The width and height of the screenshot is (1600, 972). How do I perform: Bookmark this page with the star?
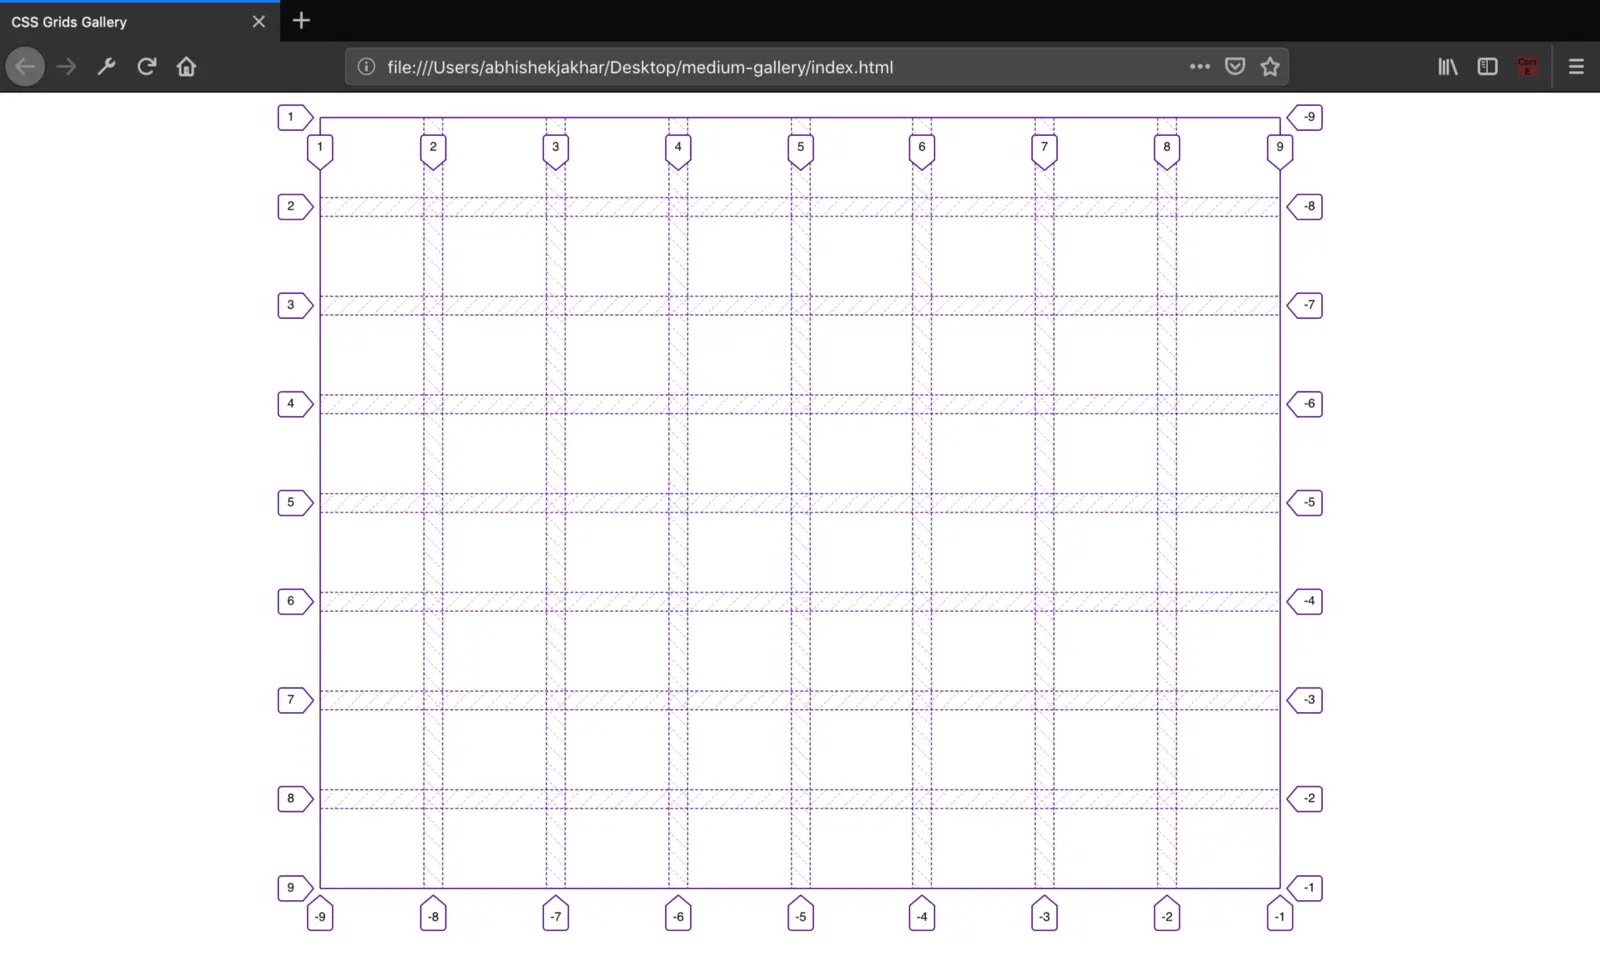point(1270,67)
